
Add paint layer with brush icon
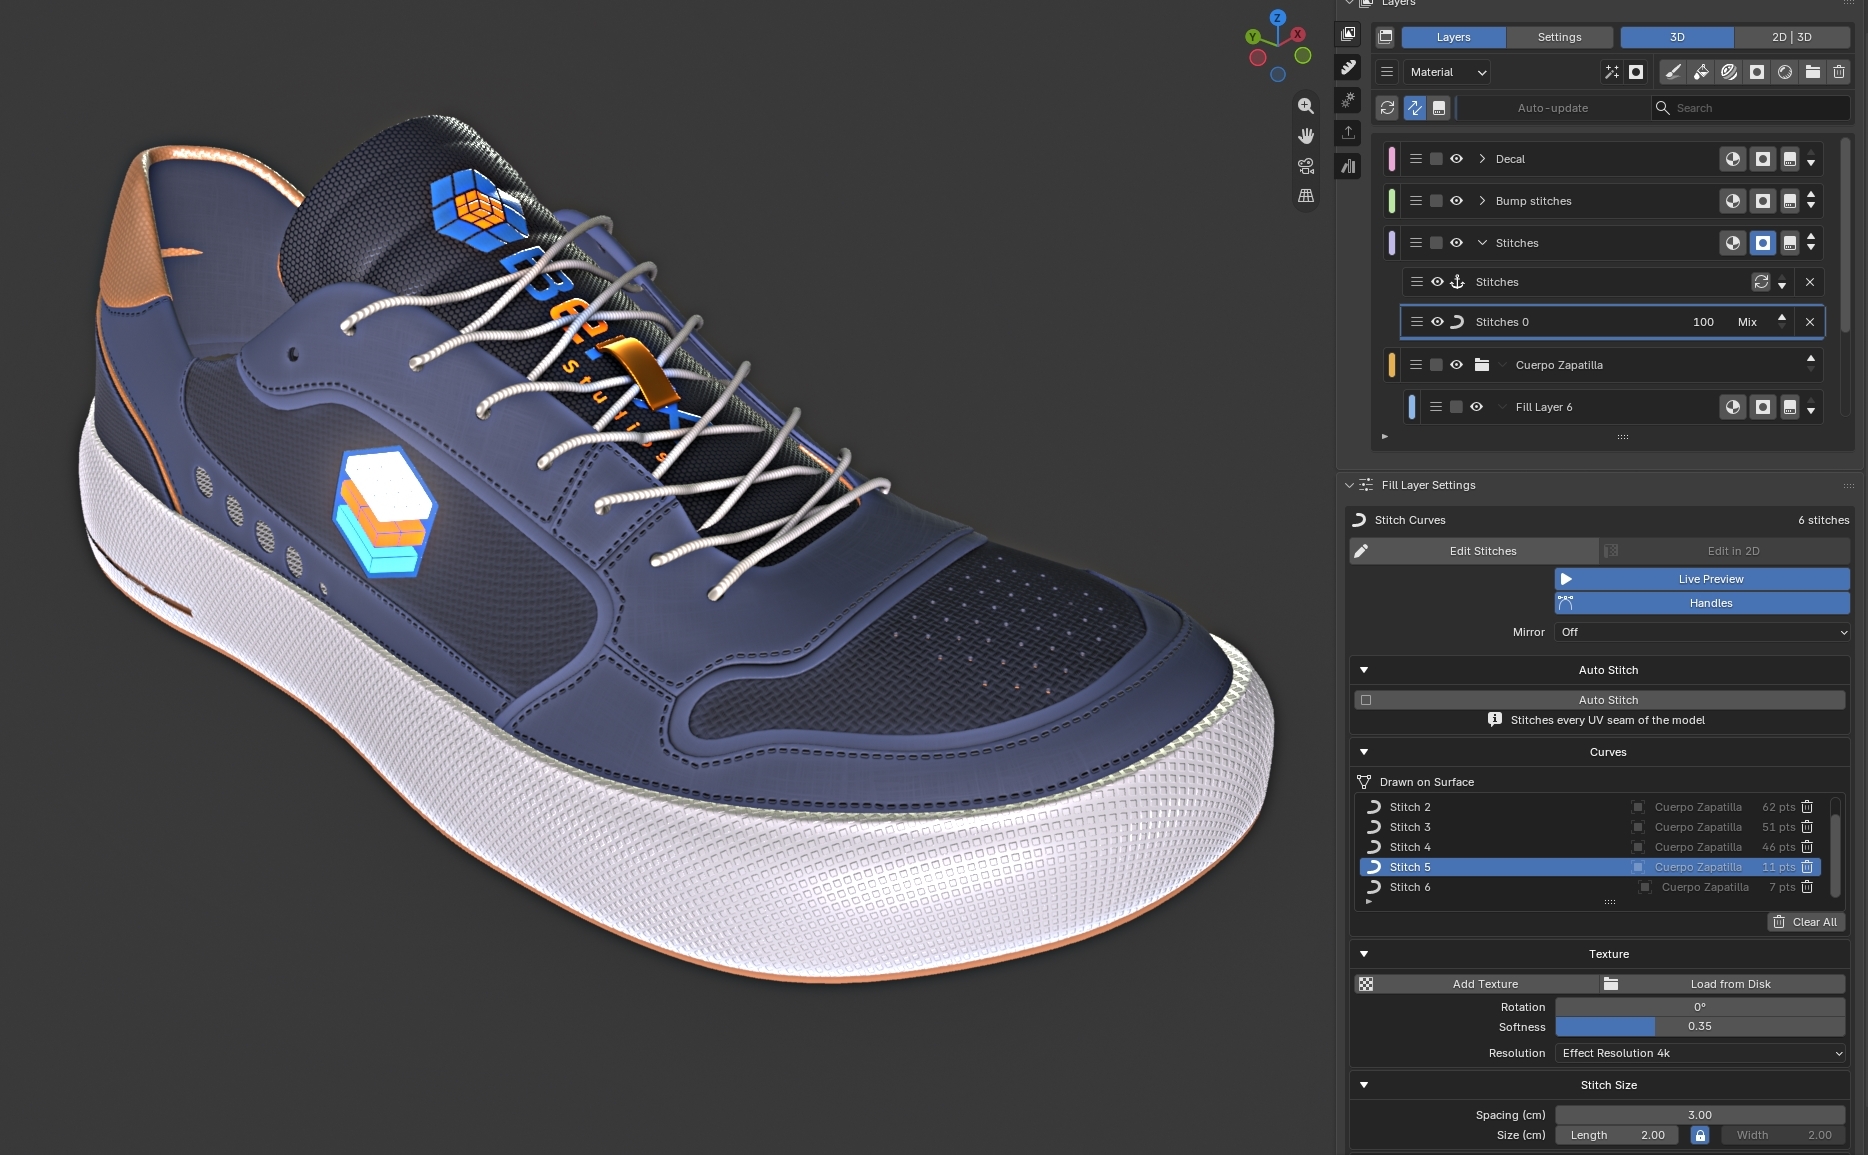1673,72
